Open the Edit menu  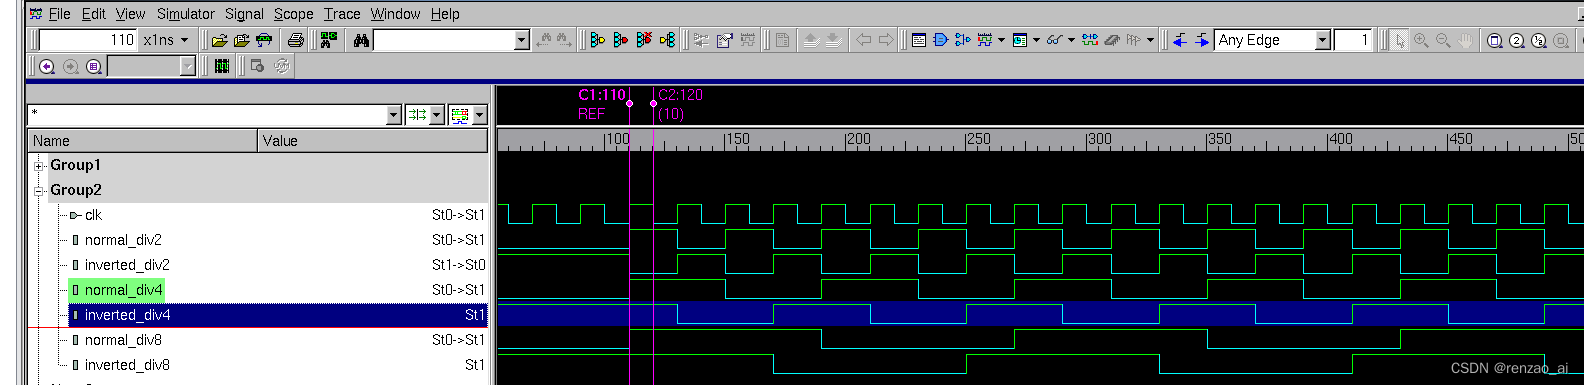[x=94, y=14]
